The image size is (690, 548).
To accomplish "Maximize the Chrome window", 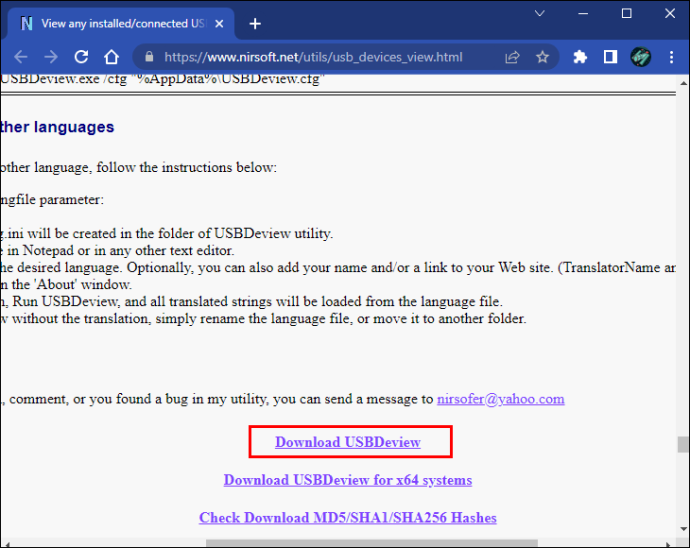I will pyautogui.click(x=626, y=14).
